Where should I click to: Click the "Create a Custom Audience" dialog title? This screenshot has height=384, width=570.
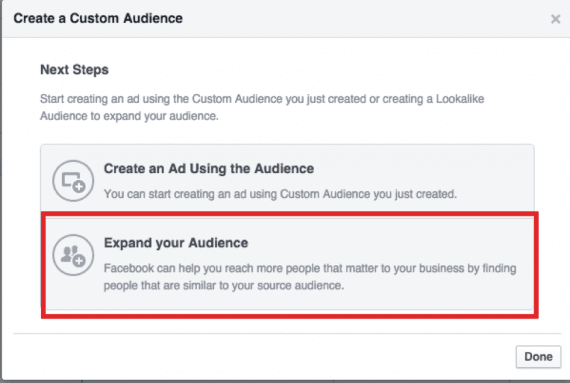tap(98, 18)
